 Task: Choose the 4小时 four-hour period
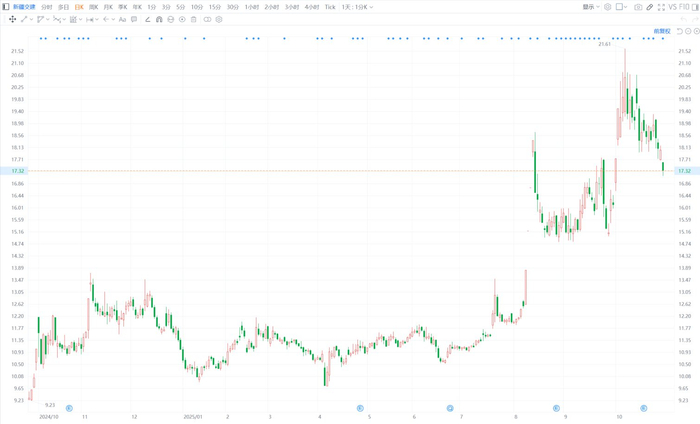[x=312, y=7]
